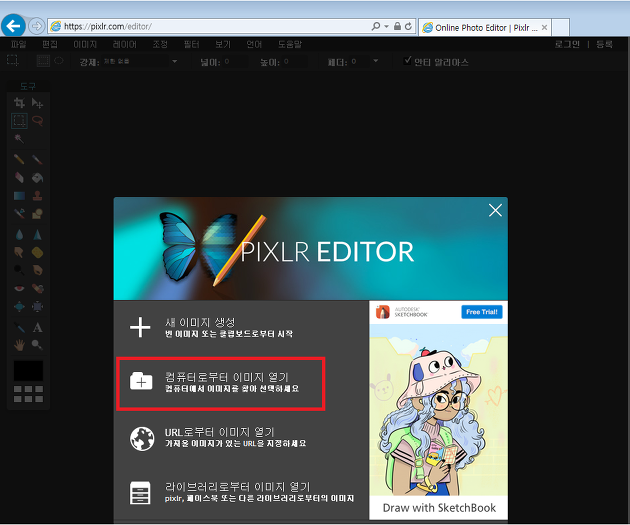Toggle the 안티 알리아스 checkbox
630x525 pixels.
[x=407, y=61]
